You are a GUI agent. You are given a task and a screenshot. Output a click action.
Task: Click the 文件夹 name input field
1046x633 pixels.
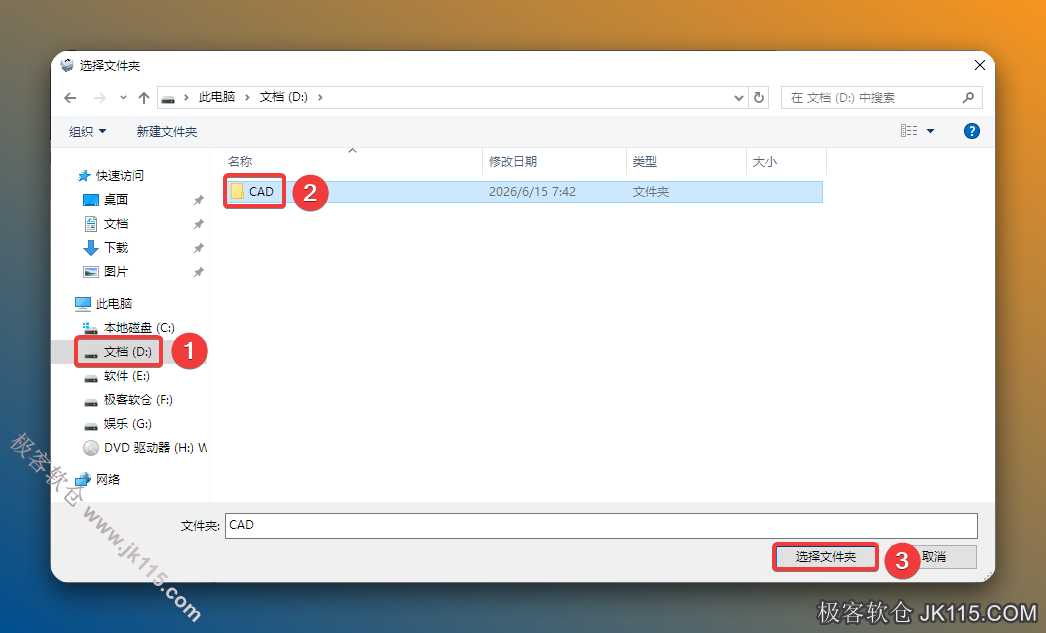point(601,526)
